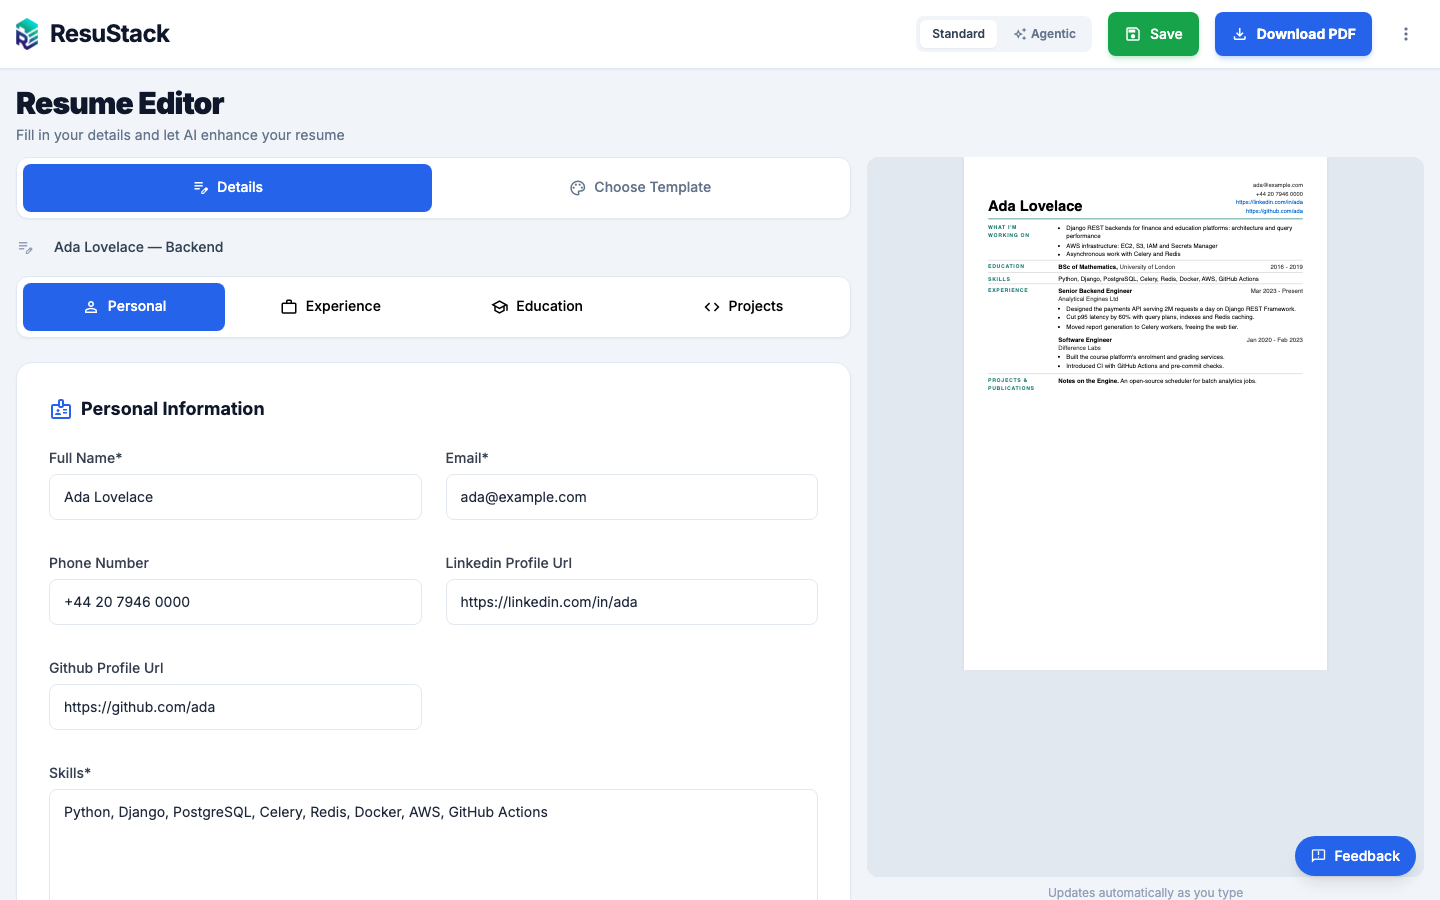Screen dimensions: 1440x900
Task: Click 'Updates automatically as you type' text
Action: [1145, 892]
